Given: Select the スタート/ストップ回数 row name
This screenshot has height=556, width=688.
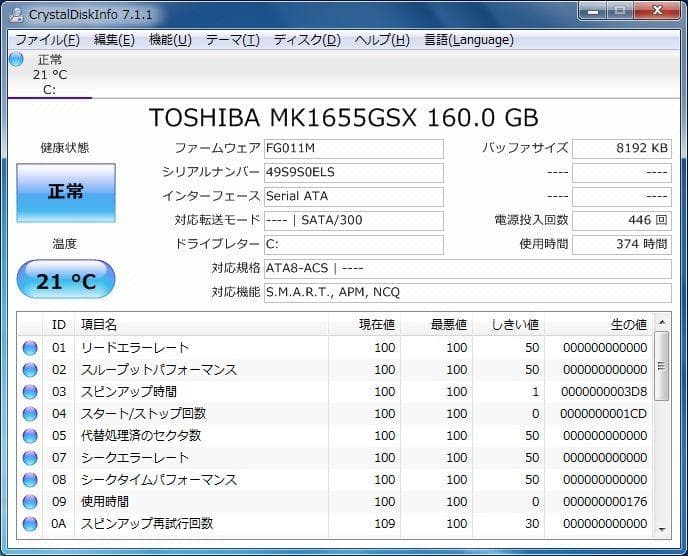Looking at the screenshot, I should point(143,414).
